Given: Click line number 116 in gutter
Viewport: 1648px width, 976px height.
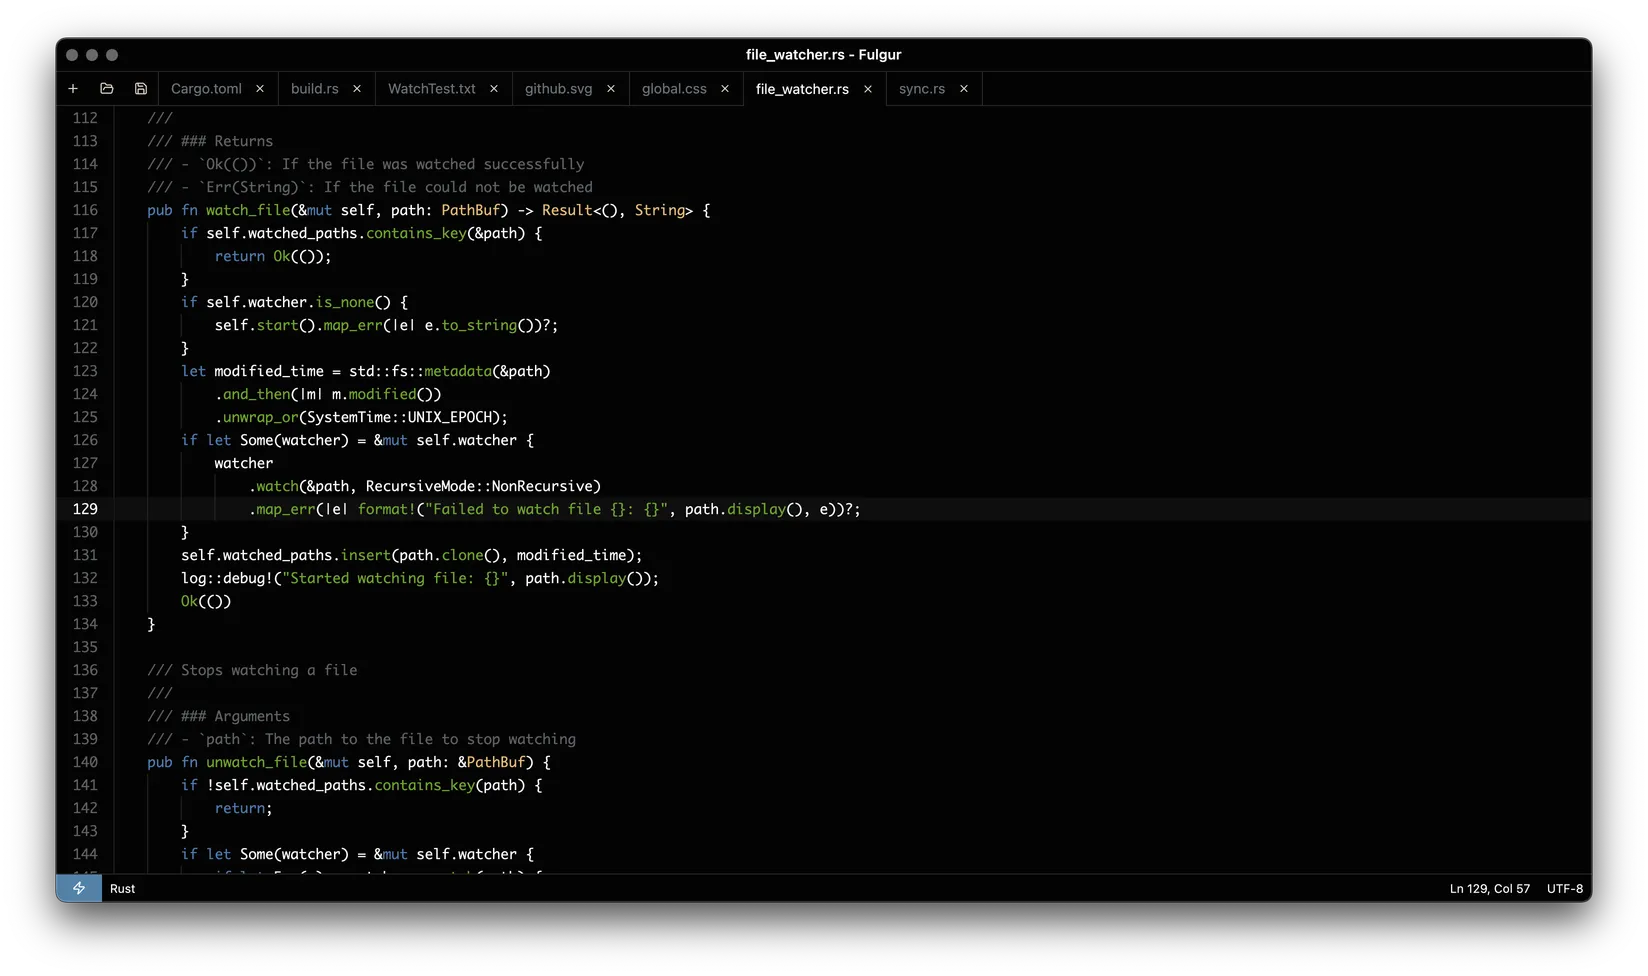Looking at the screenshot, I should coord(86,210).
